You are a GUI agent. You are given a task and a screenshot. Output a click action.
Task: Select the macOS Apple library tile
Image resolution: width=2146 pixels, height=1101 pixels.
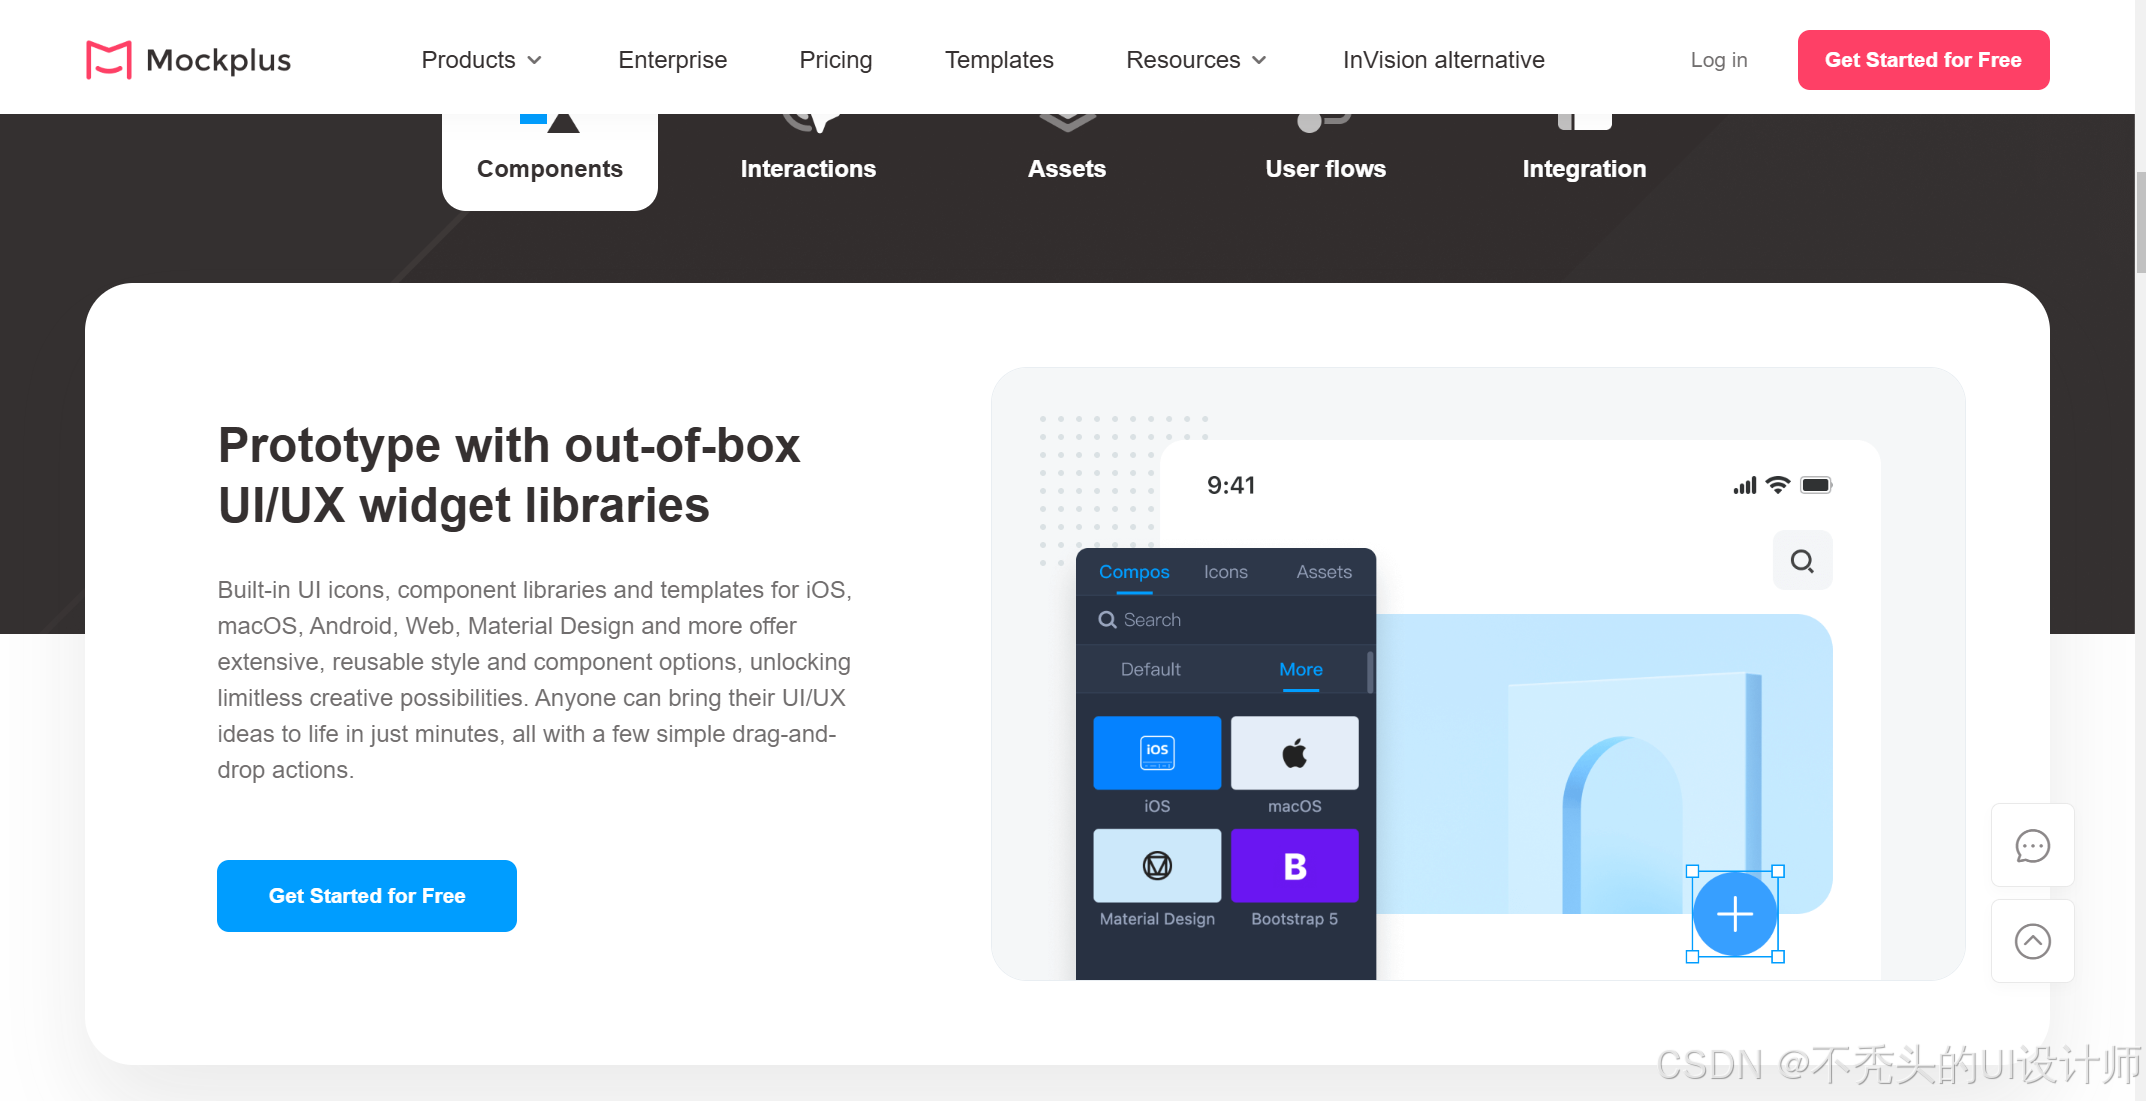tap(1294, 753)
